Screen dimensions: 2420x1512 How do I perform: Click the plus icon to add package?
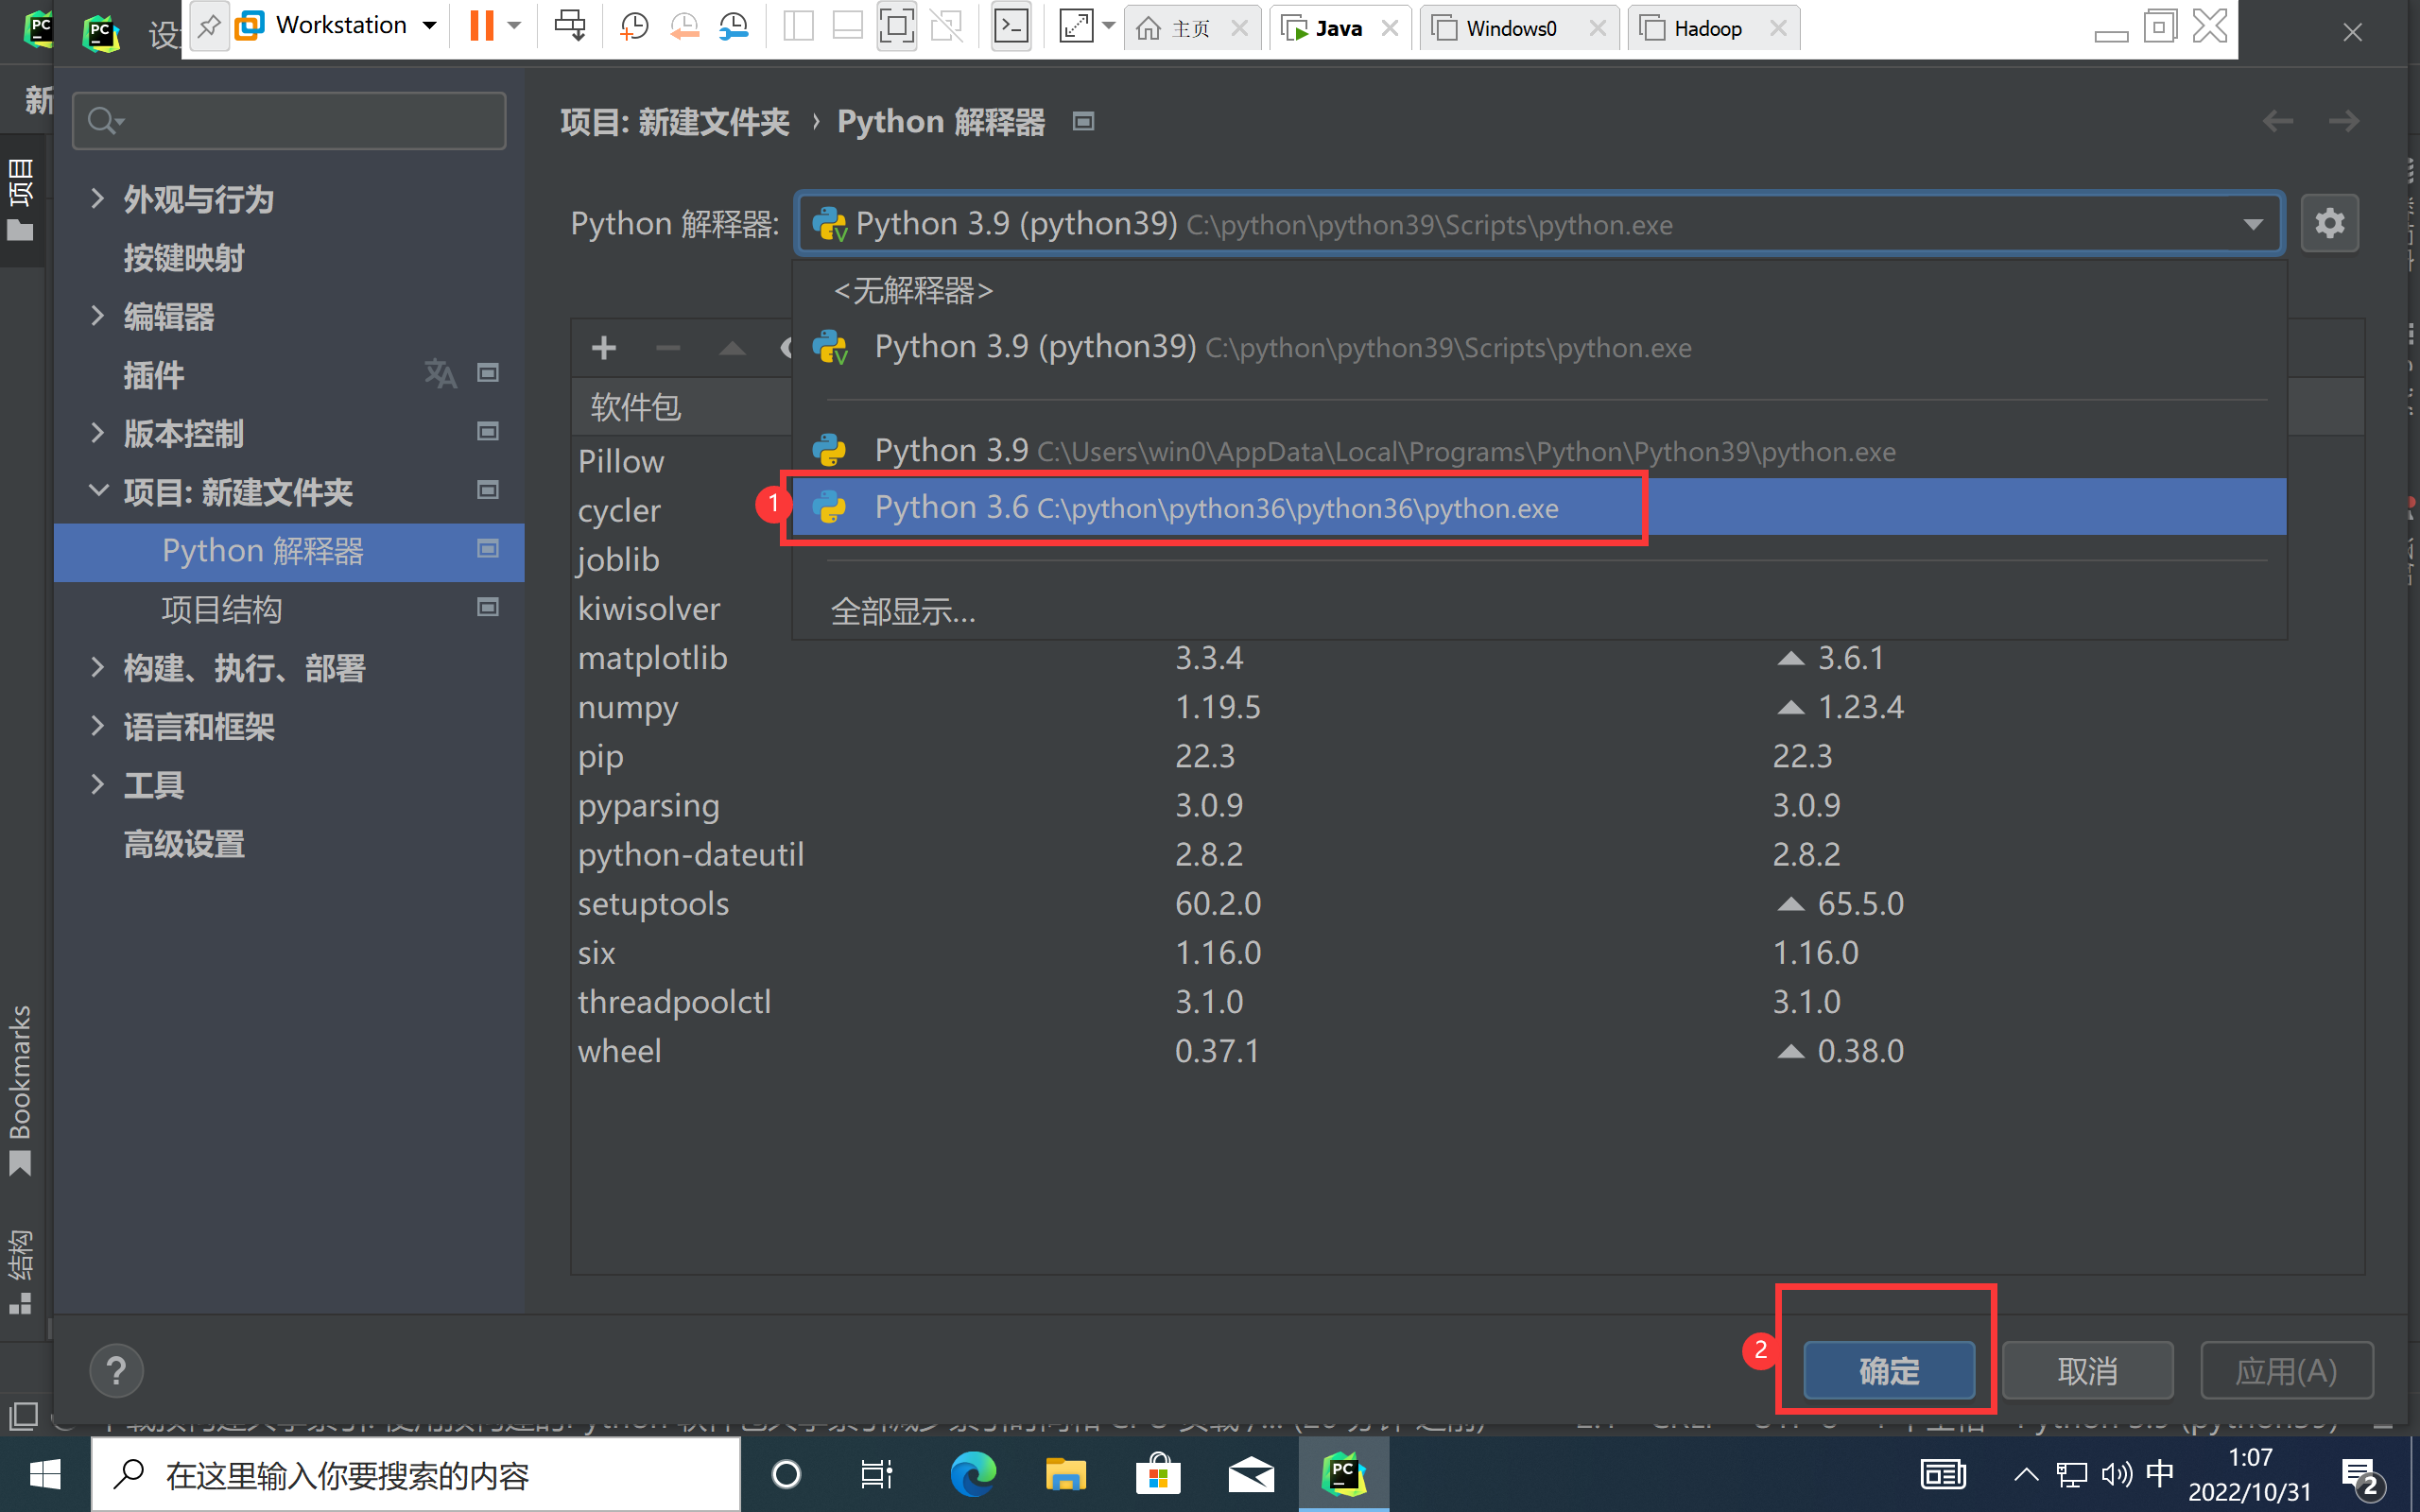tap(603, 348)
